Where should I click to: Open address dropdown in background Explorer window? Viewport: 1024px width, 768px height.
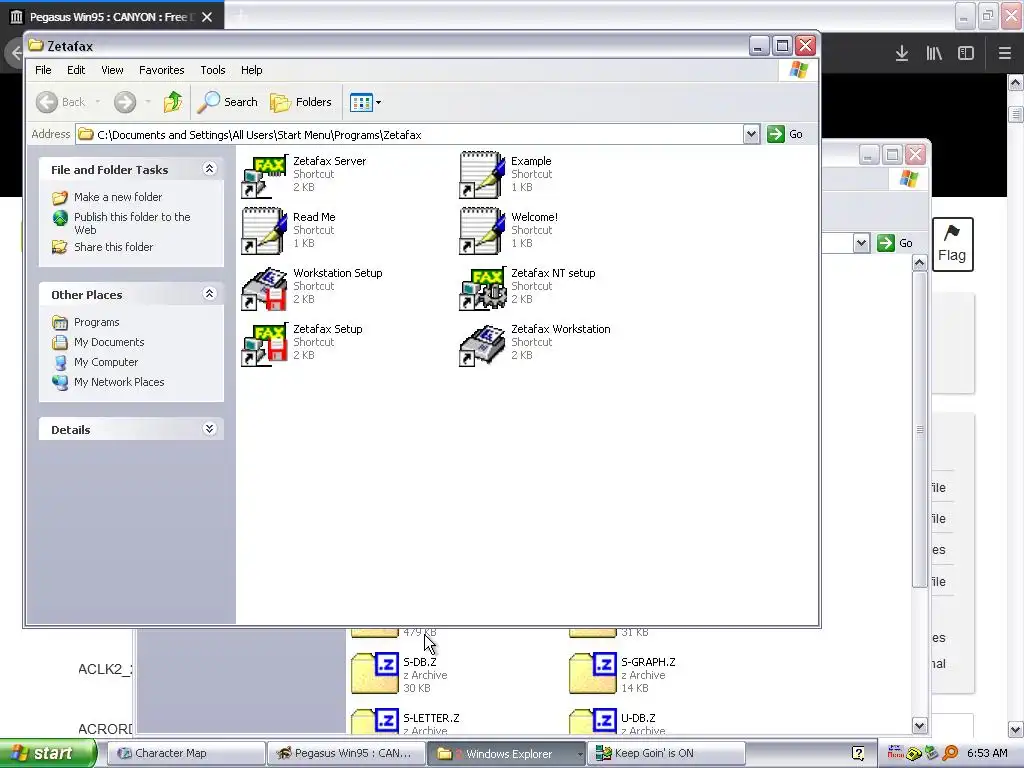861,243
